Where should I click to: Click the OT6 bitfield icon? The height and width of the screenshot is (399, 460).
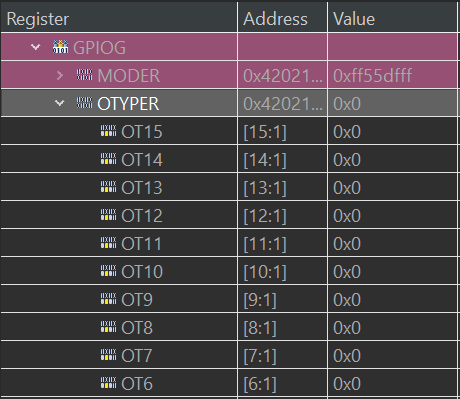click(108, 383)
